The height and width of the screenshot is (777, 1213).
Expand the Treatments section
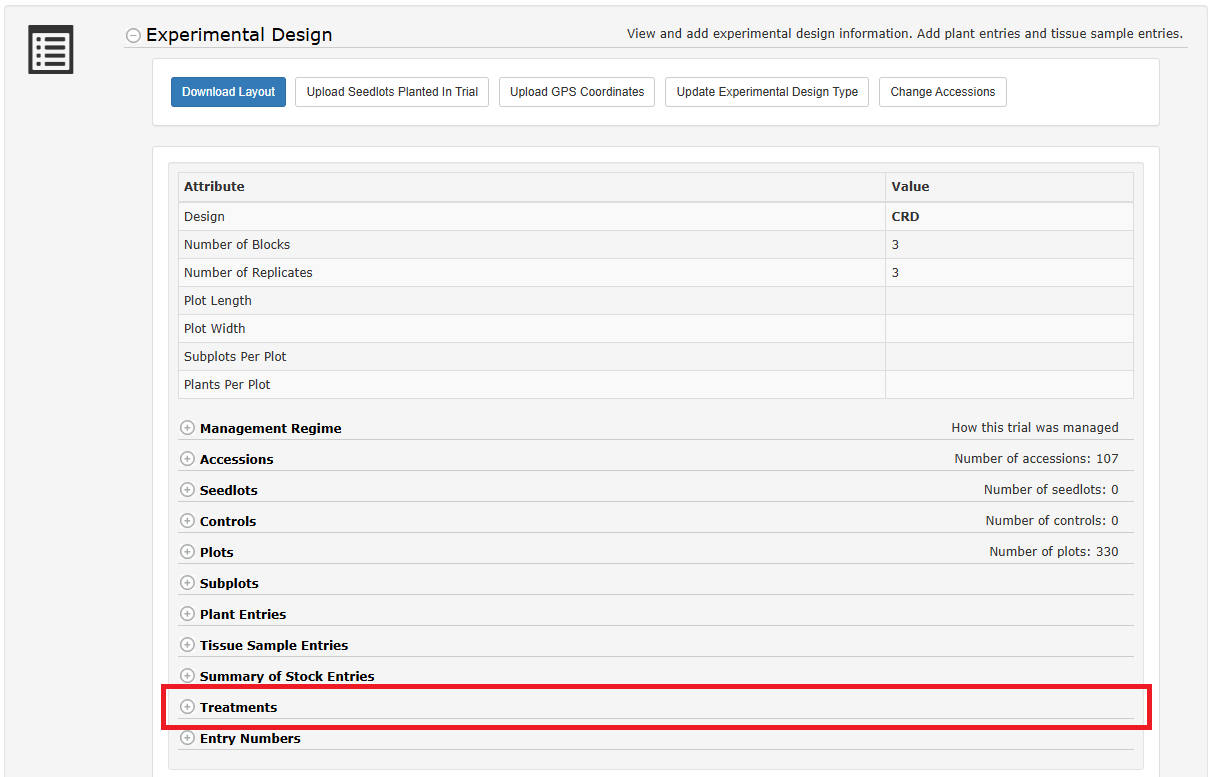[x=187, y=707]
